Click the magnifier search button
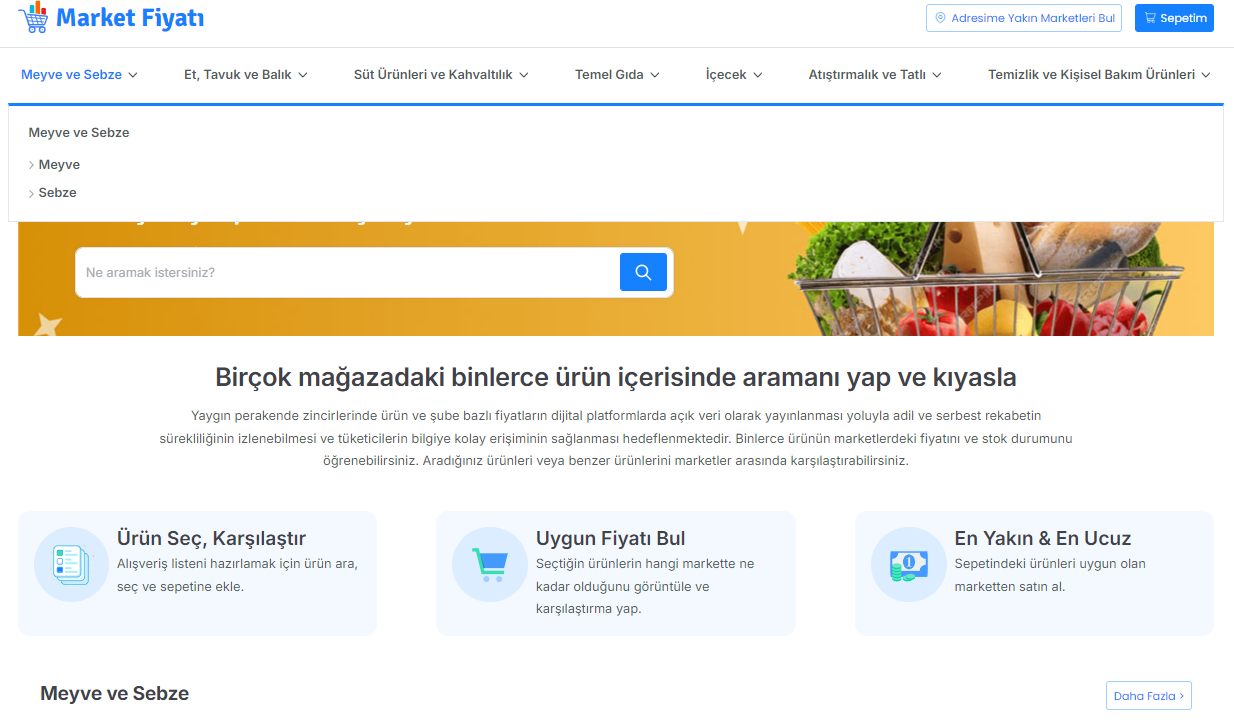This screenshot has width=1234, height=726. (x=643, y=272)
